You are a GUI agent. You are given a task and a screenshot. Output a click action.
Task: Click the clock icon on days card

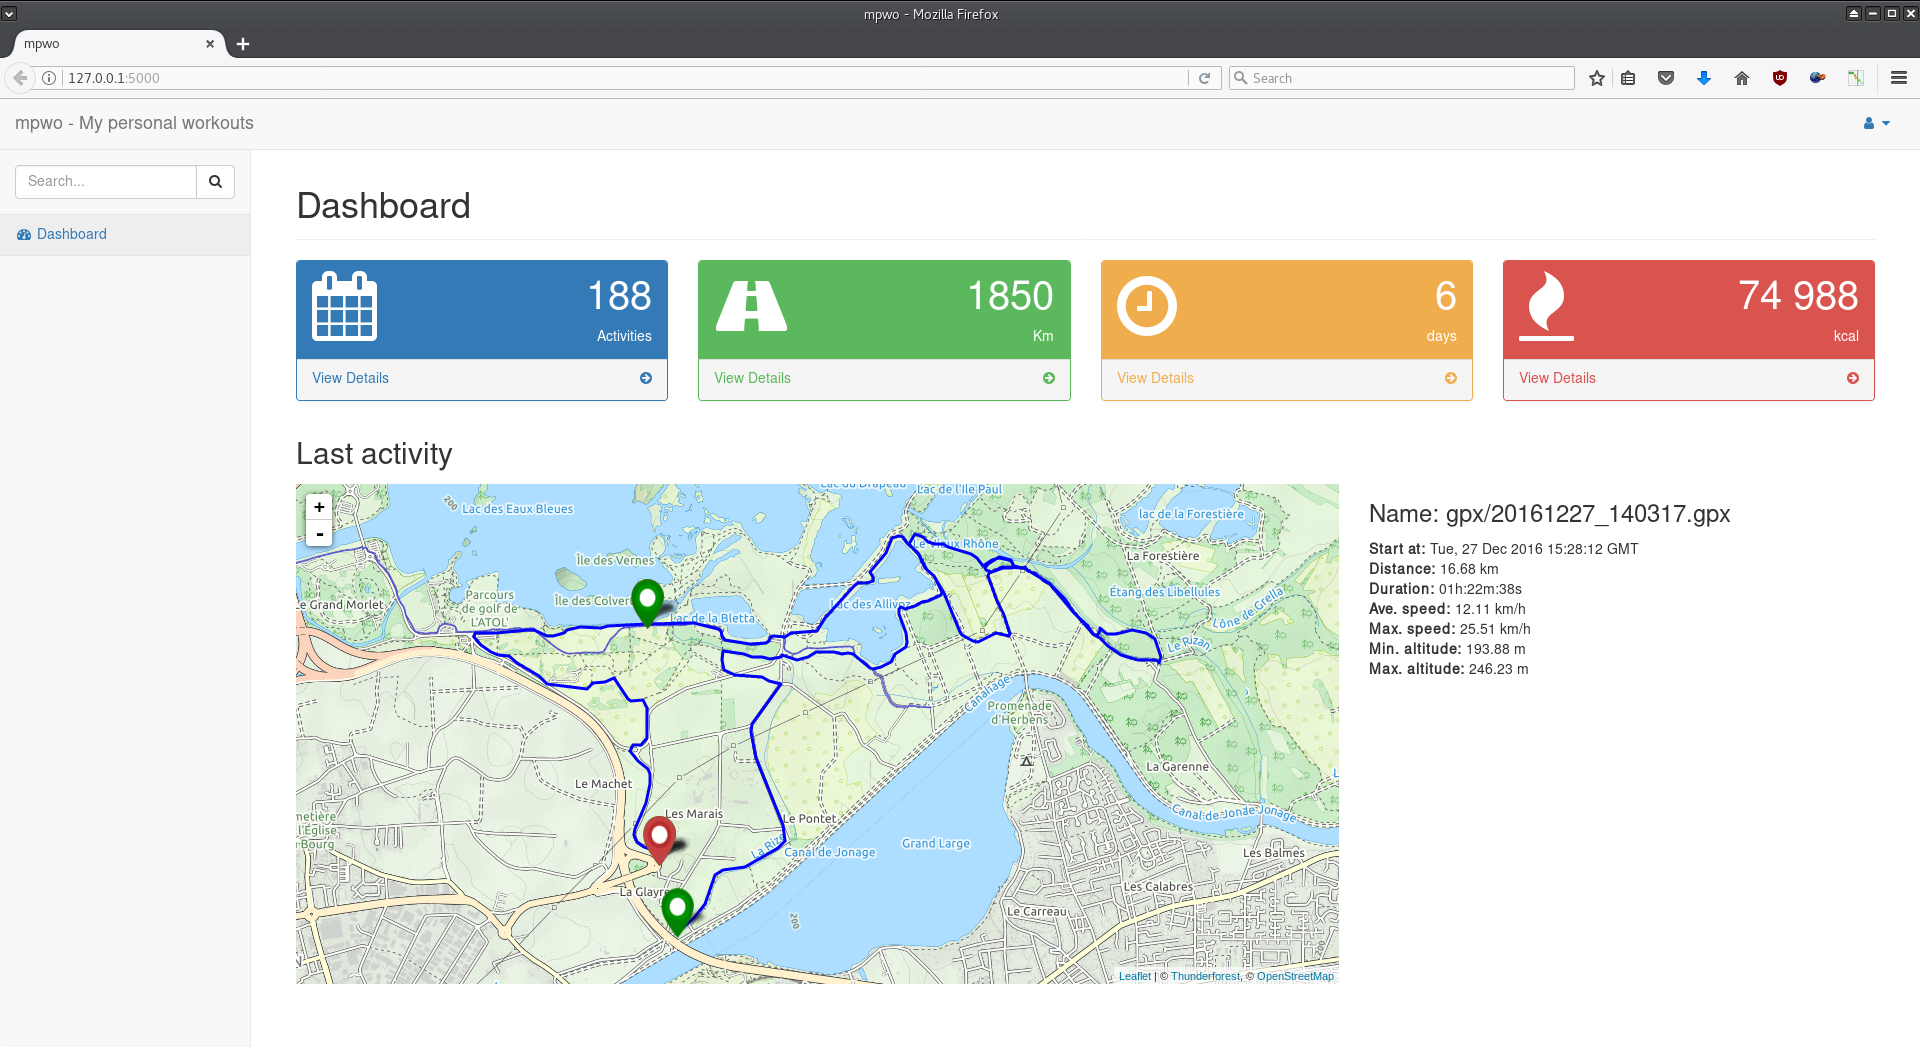(1146, 306)
